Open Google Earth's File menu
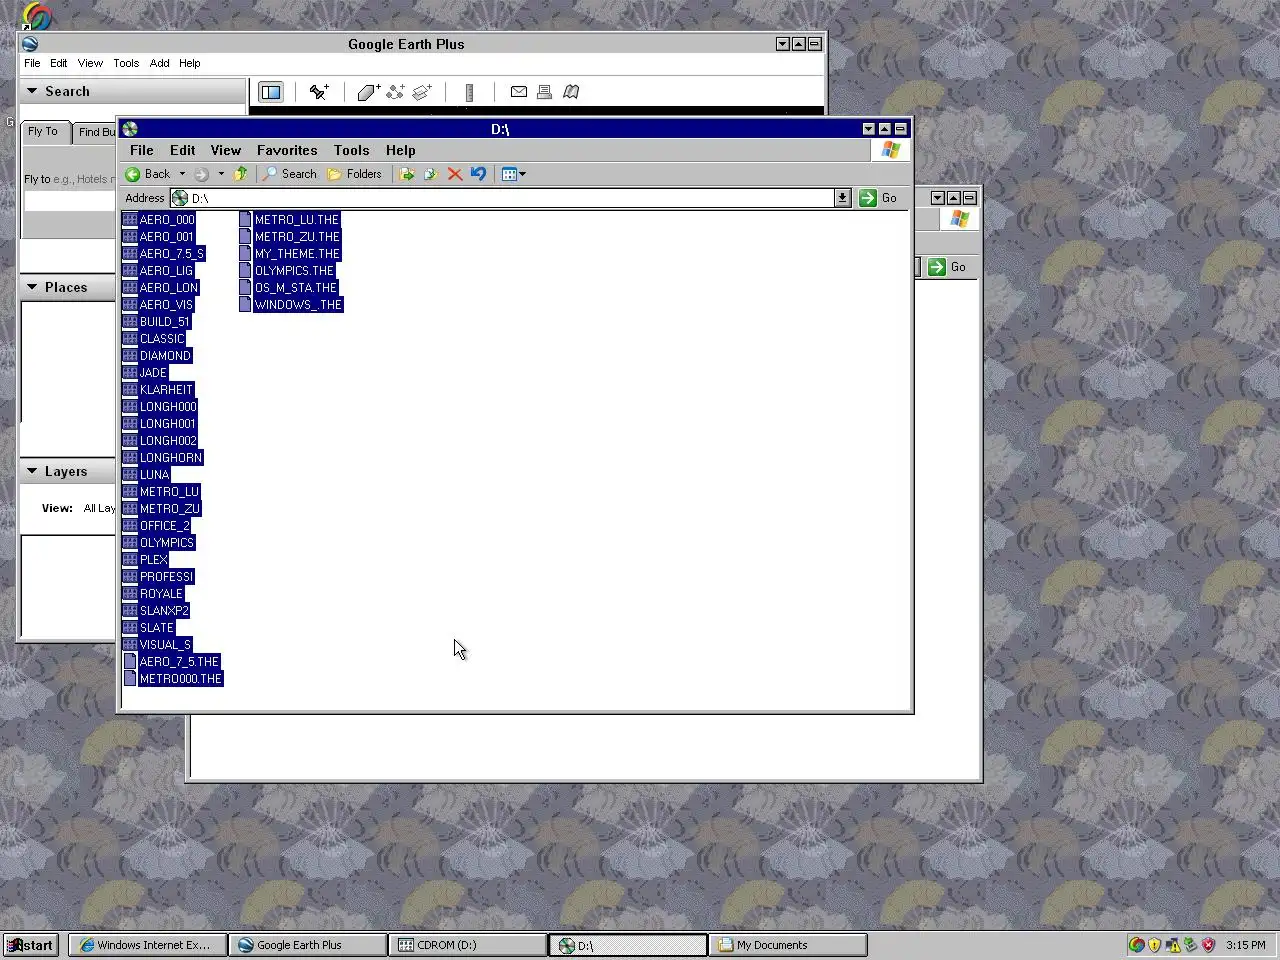The image size is (1280, 960). coord(32,63)
